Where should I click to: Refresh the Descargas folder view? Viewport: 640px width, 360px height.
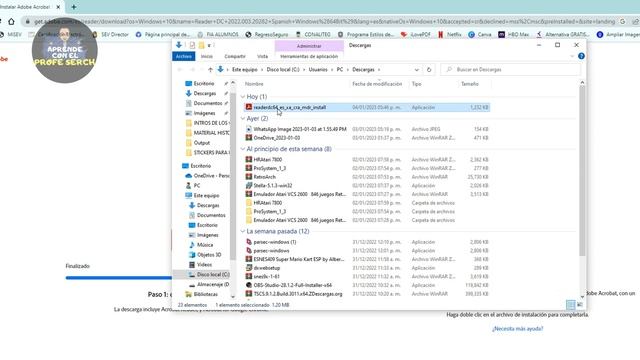(x=429, y=70)
